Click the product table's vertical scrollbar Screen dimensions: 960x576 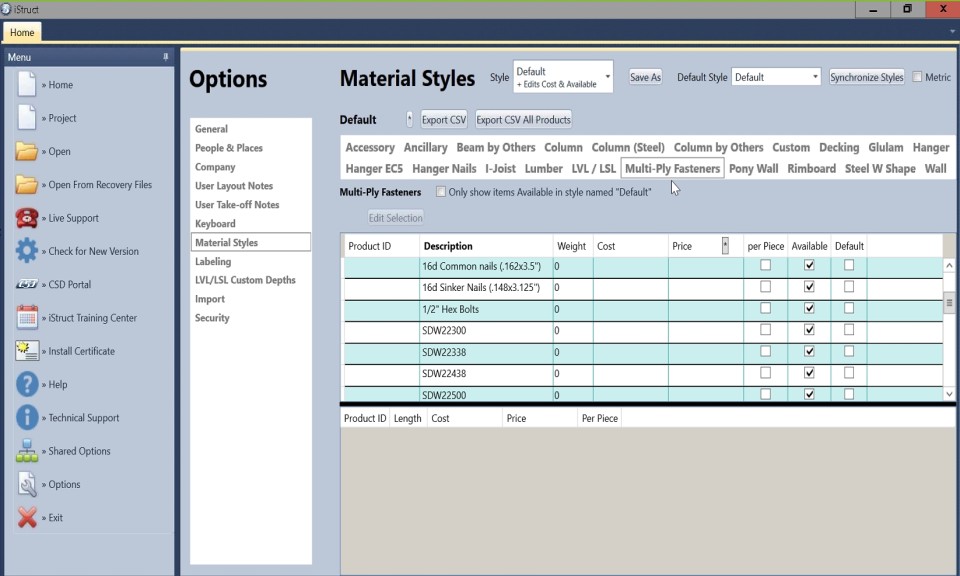point(949,304)
